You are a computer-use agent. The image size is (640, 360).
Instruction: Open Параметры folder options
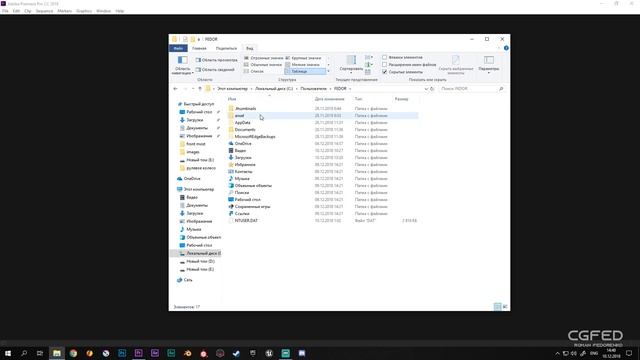coord(489,64)
